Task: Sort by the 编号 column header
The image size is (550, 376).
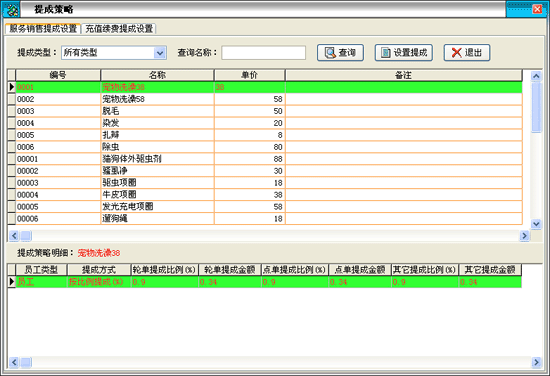Action: coord(58,75)
